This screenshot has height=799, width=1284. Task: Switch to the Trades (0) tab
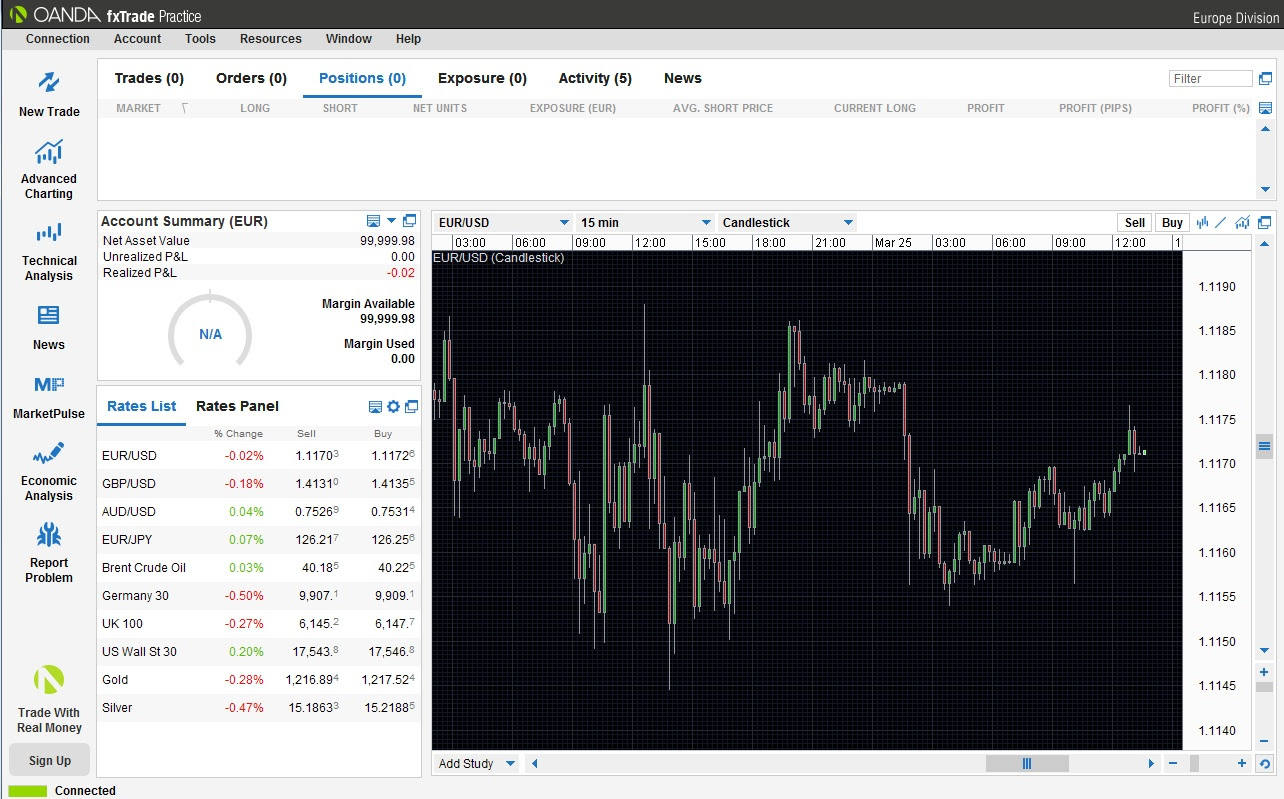click(149, 78)
